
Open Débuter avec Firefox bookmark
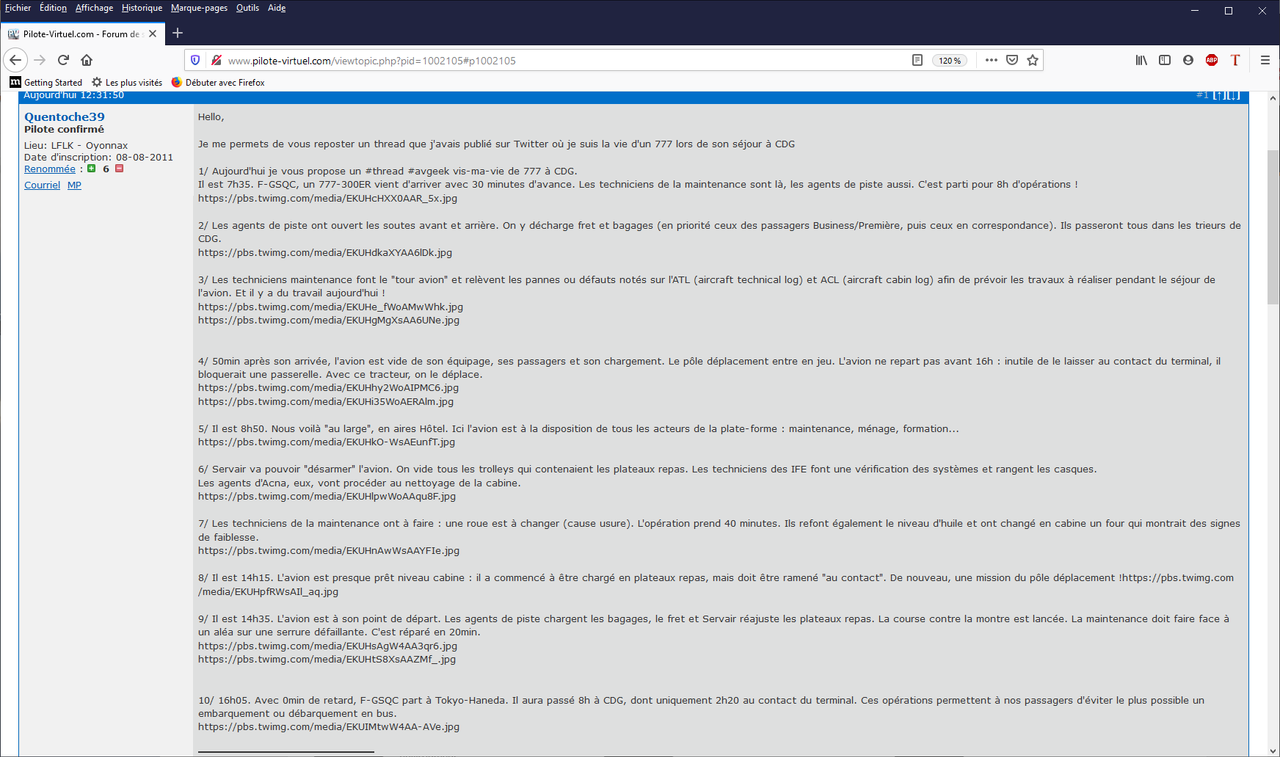pyautogui.click(x=218, y=82)
